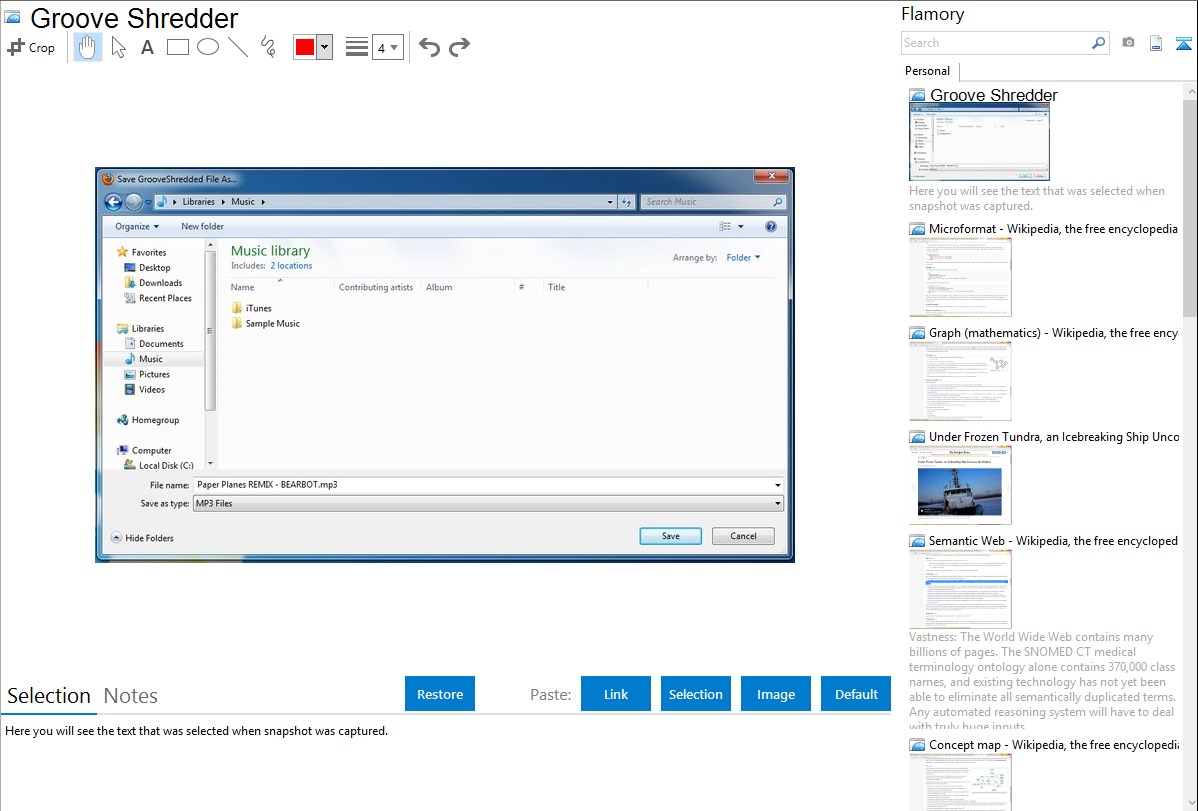Activate the hand pan tool

click(88, 47)
